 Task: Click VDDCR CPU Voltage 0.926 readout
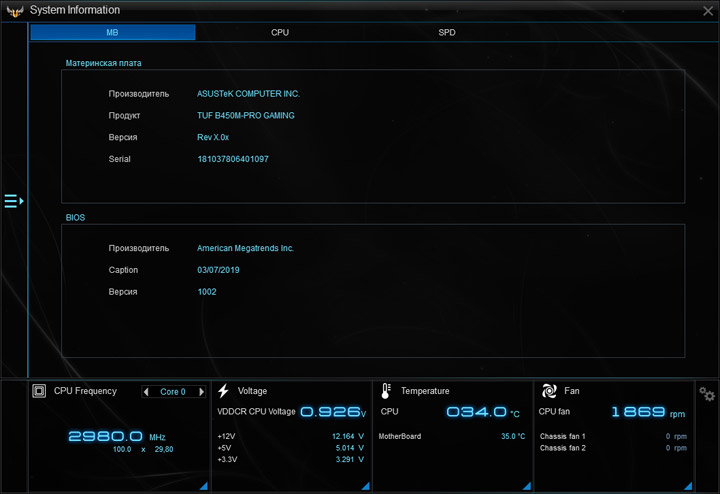click(x=333, y=412)
